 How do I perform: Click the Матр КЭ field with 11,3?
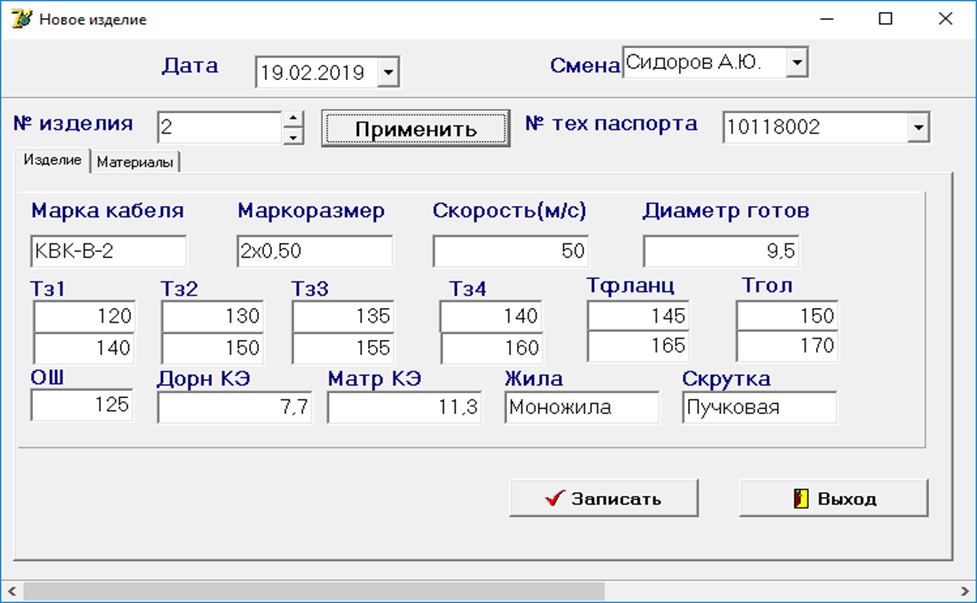click(404, 407)
